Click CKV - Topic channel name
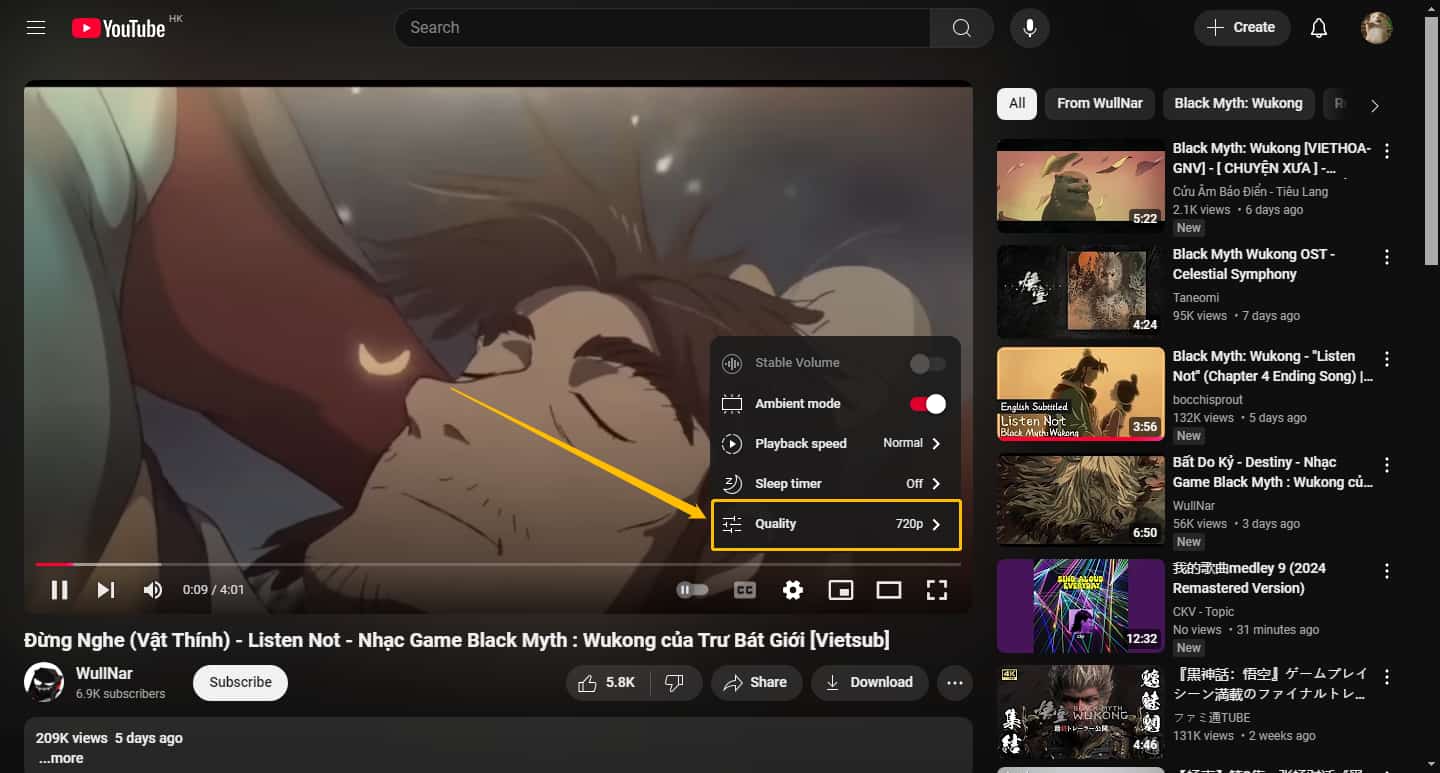Viewport: 1440px width, 773px height. 1203,611
